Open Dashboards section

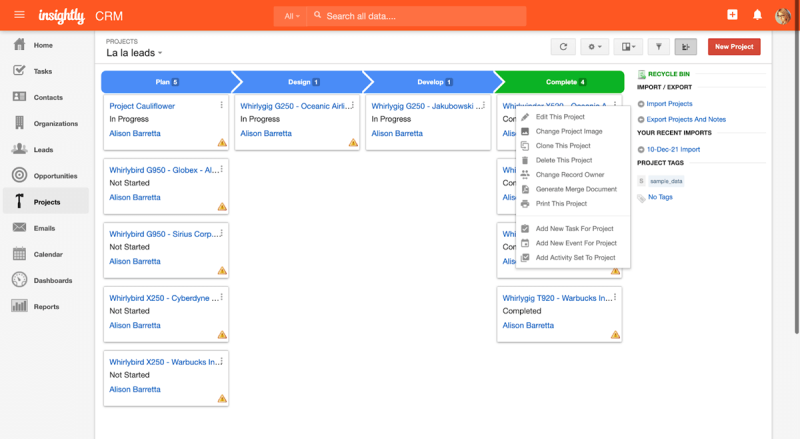click(x=53, y=280)
